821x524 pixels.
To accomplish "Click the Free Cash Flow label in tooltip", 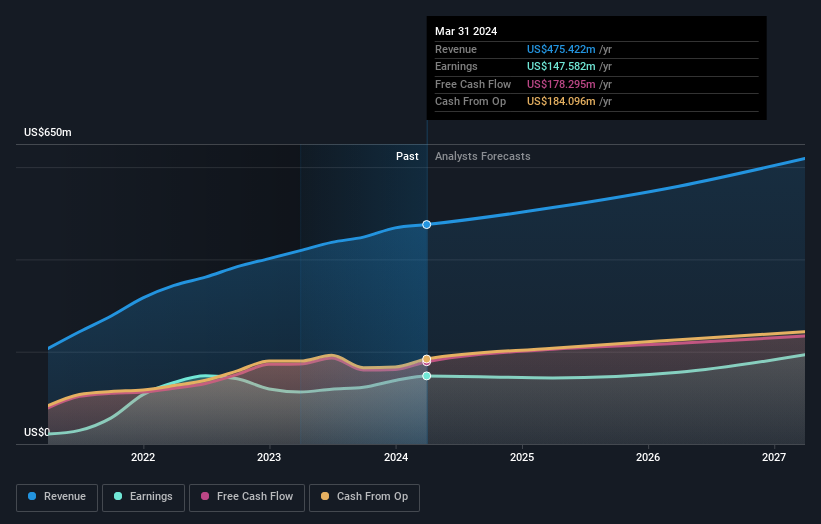I will [473, 84].
